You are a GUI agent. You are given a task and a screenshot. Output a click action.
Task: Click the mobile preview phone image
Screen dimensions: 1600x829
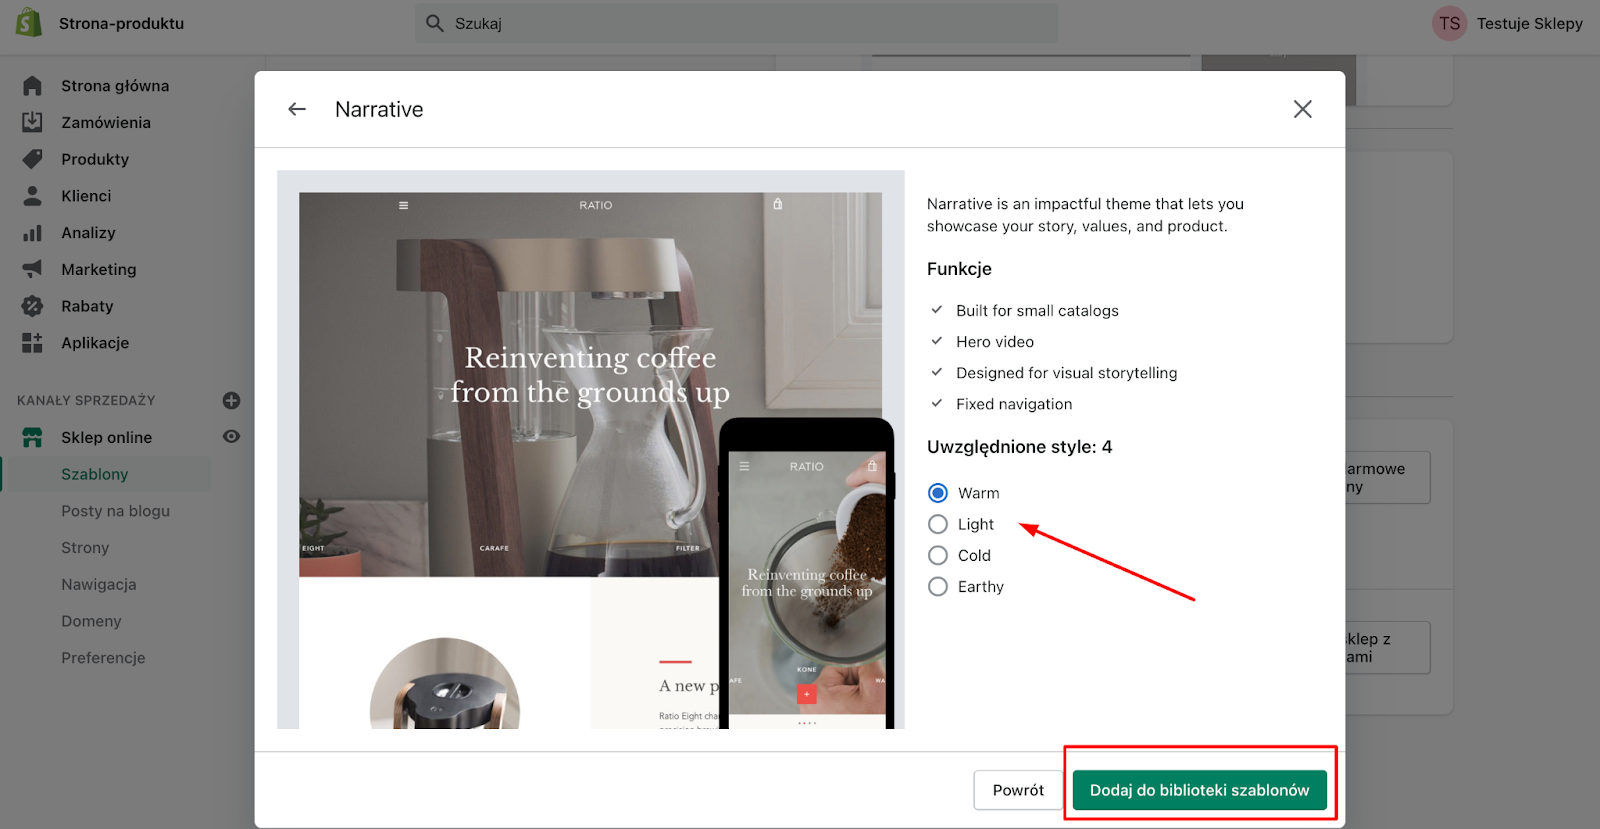(x=806, y=573)
